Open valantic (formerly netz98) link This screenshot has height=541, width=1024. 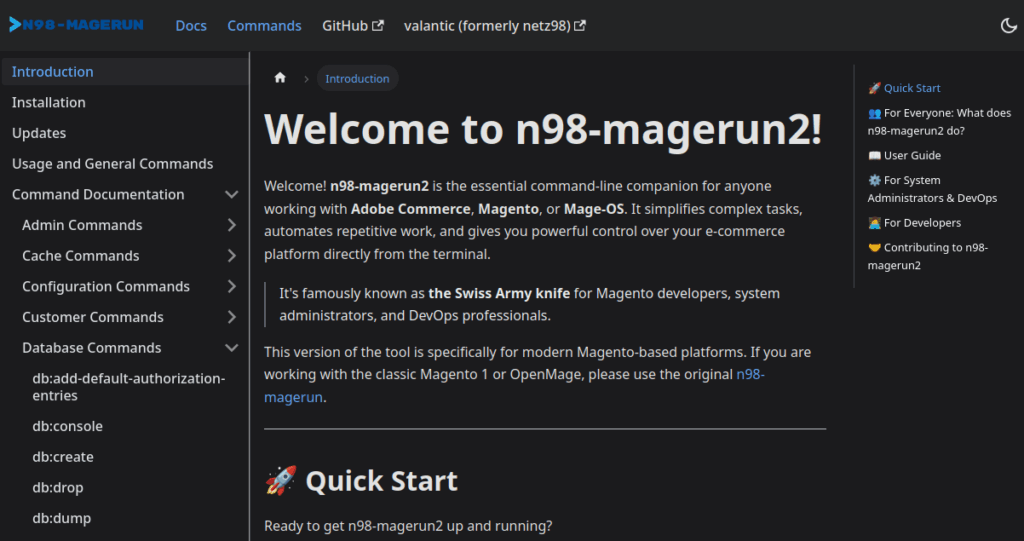click(x=494, y=25)
